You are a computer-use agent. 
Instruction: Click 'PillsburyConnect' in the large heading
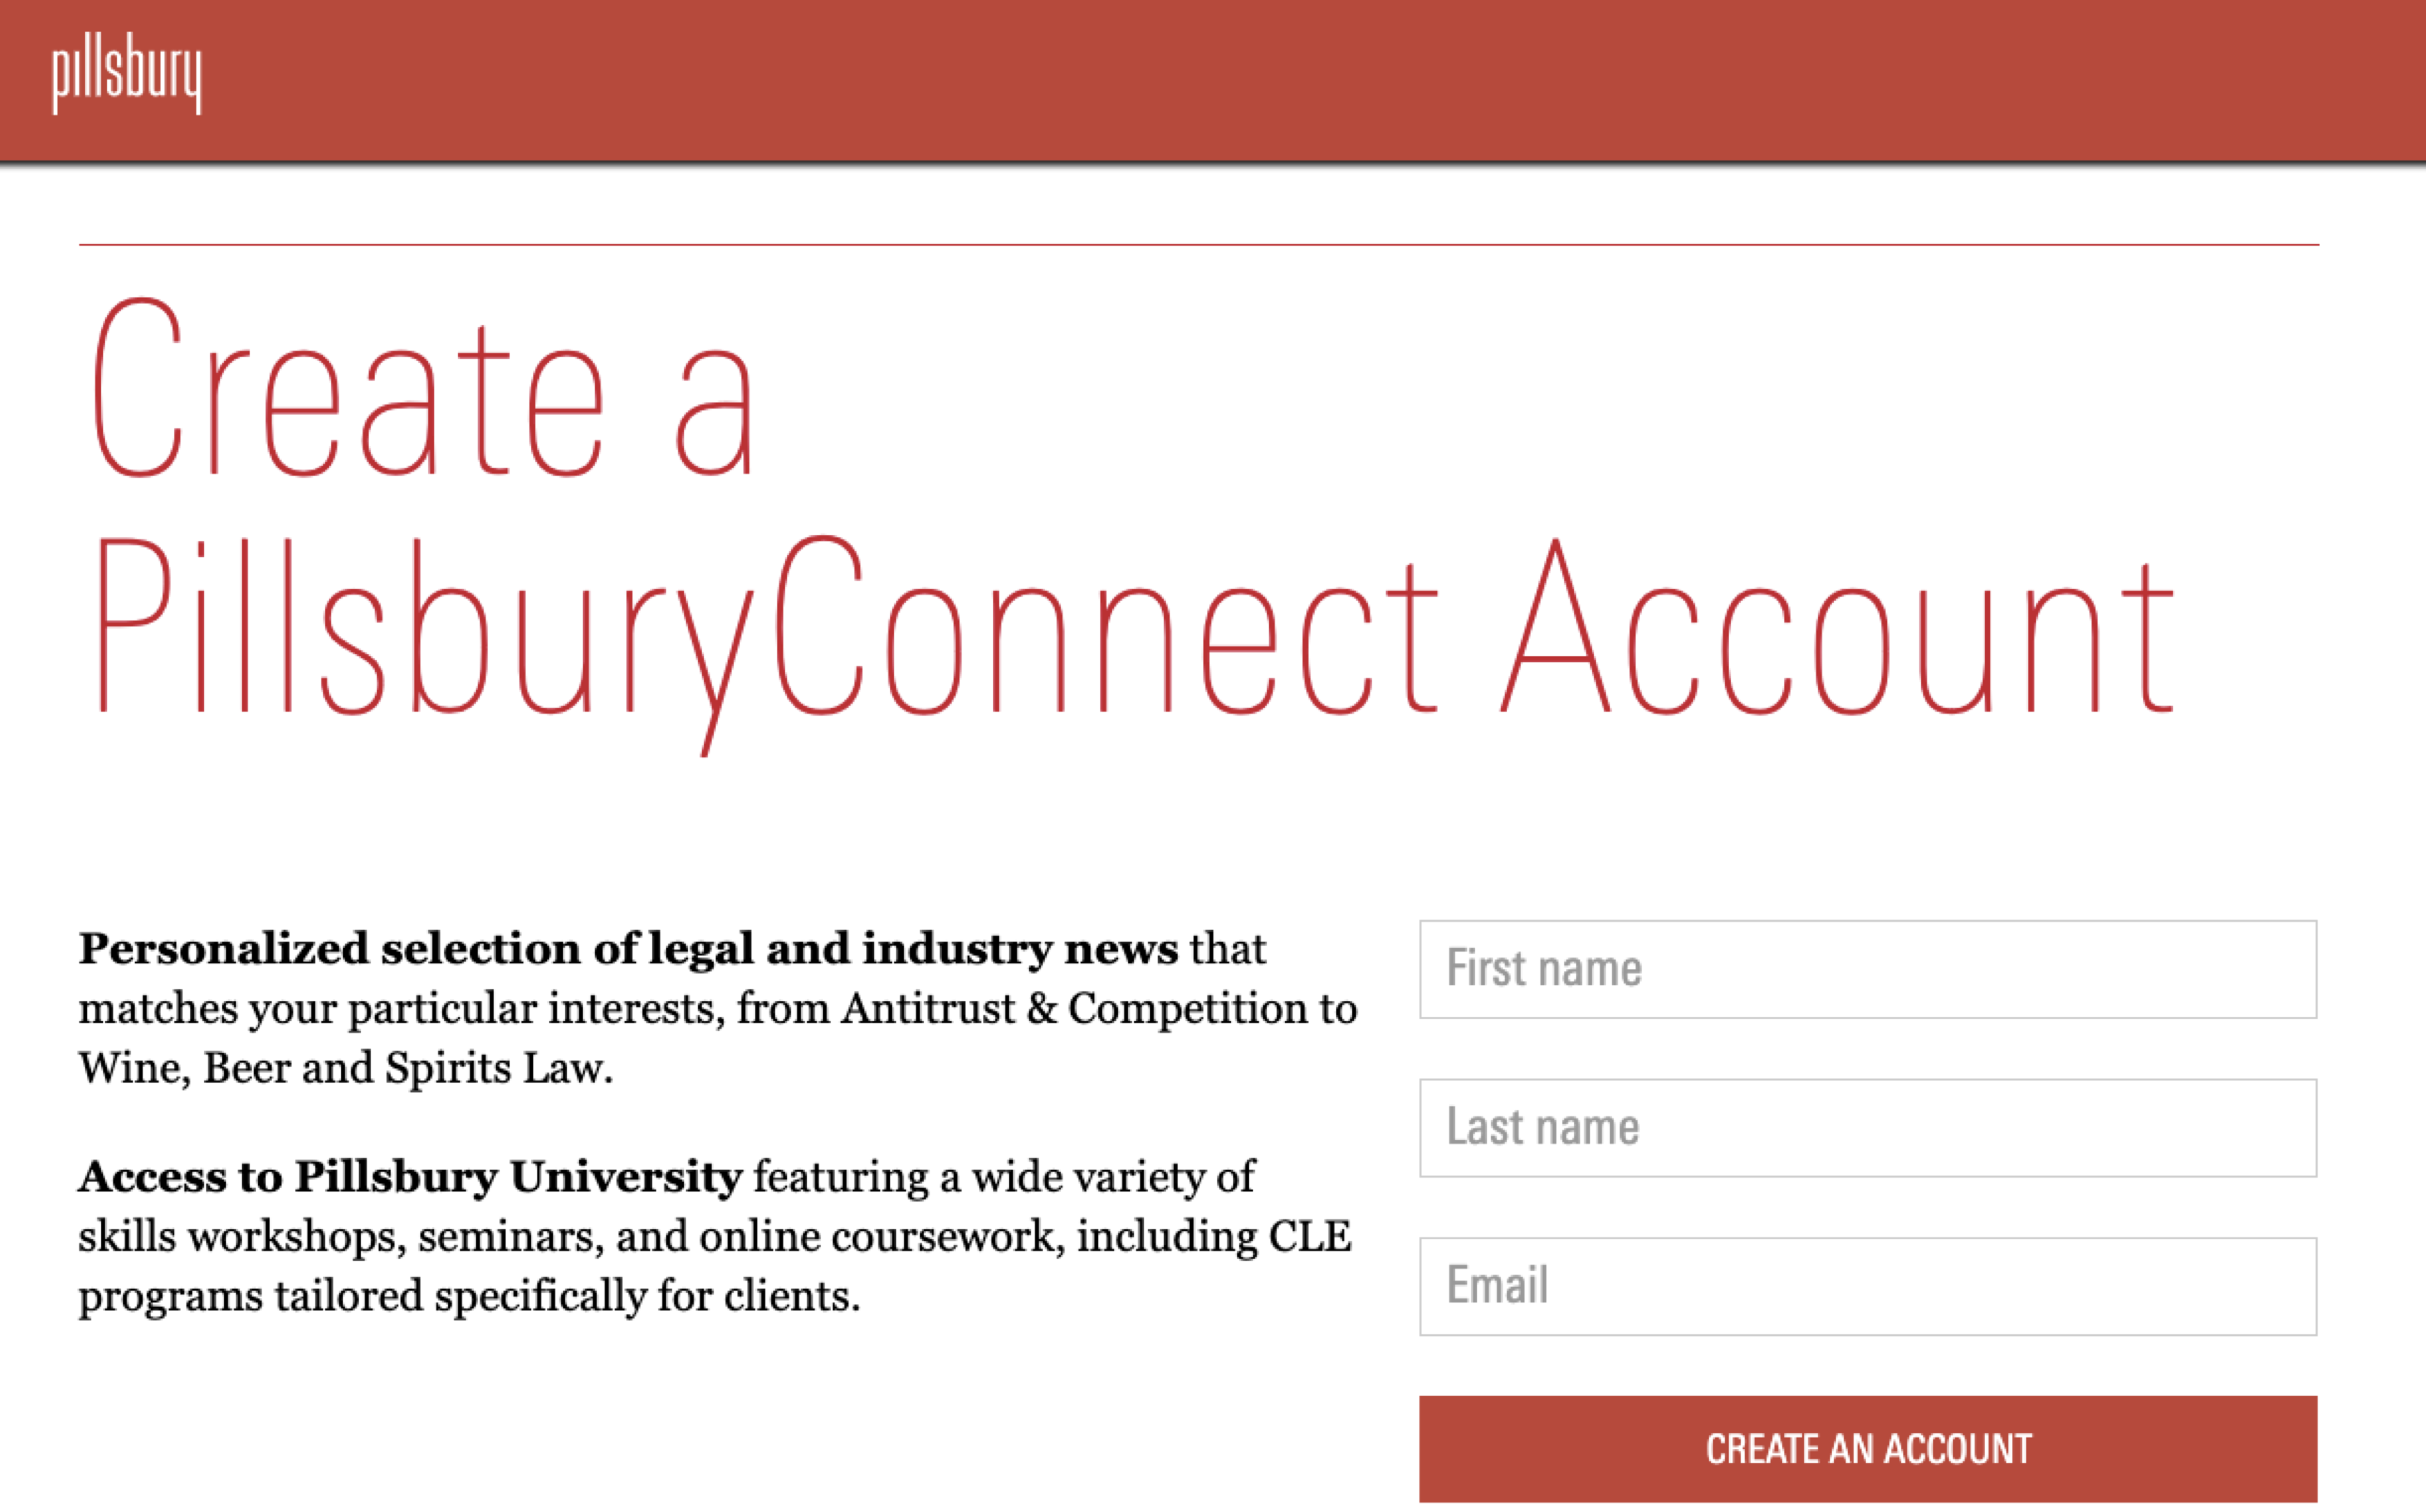(x=765, y=640)
